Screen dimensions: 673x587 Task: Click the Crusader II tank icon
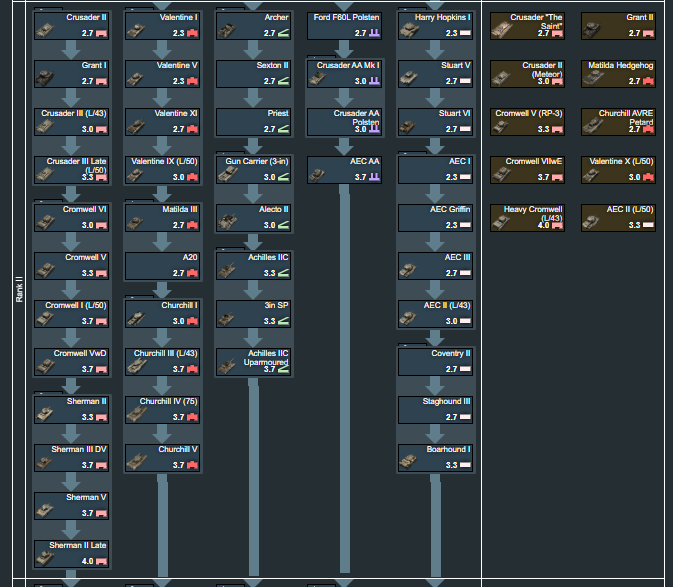tap(46, 30)
